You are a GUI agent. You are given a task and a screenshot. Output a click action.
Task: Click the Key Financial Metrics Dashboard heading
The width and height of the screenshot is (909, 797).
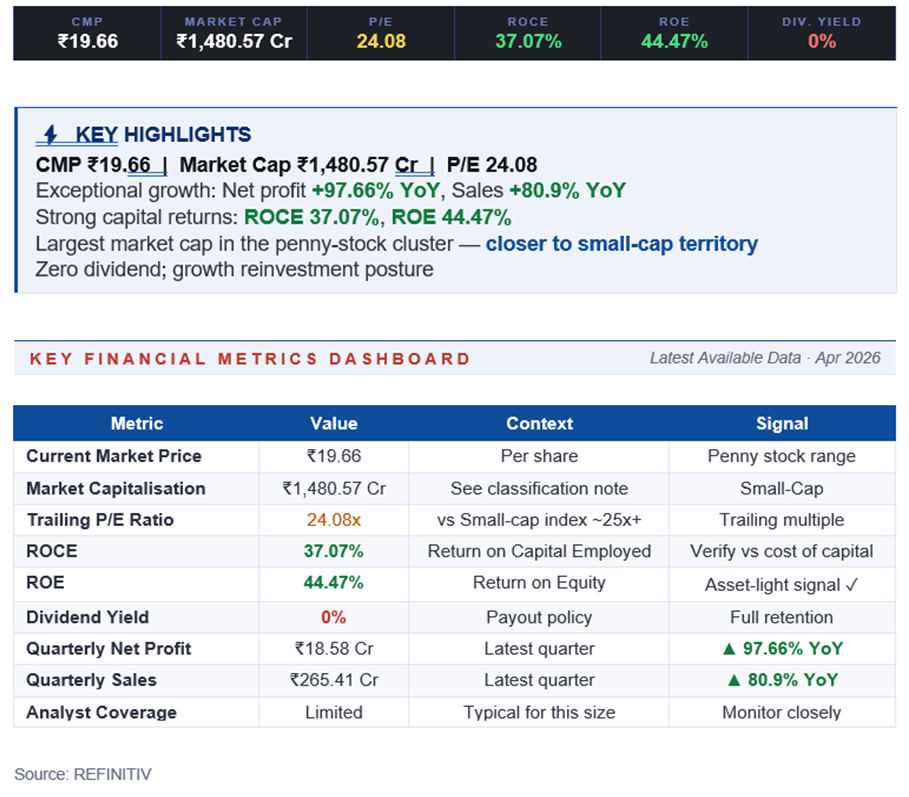click(x=250, y=359)
